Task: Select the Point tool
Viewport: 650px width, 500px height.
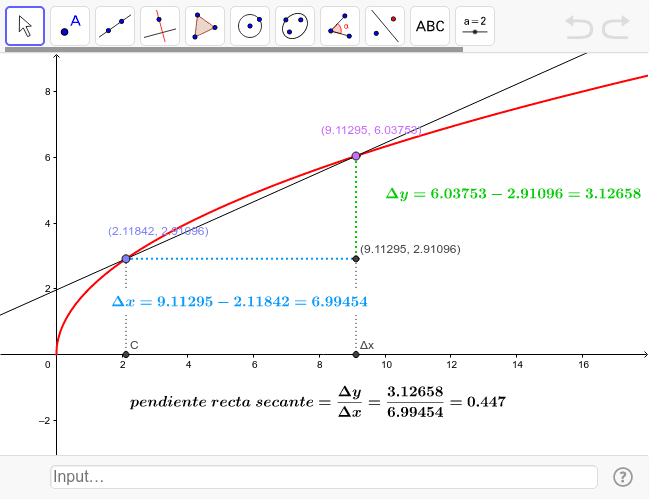Action: pos(70,26)
